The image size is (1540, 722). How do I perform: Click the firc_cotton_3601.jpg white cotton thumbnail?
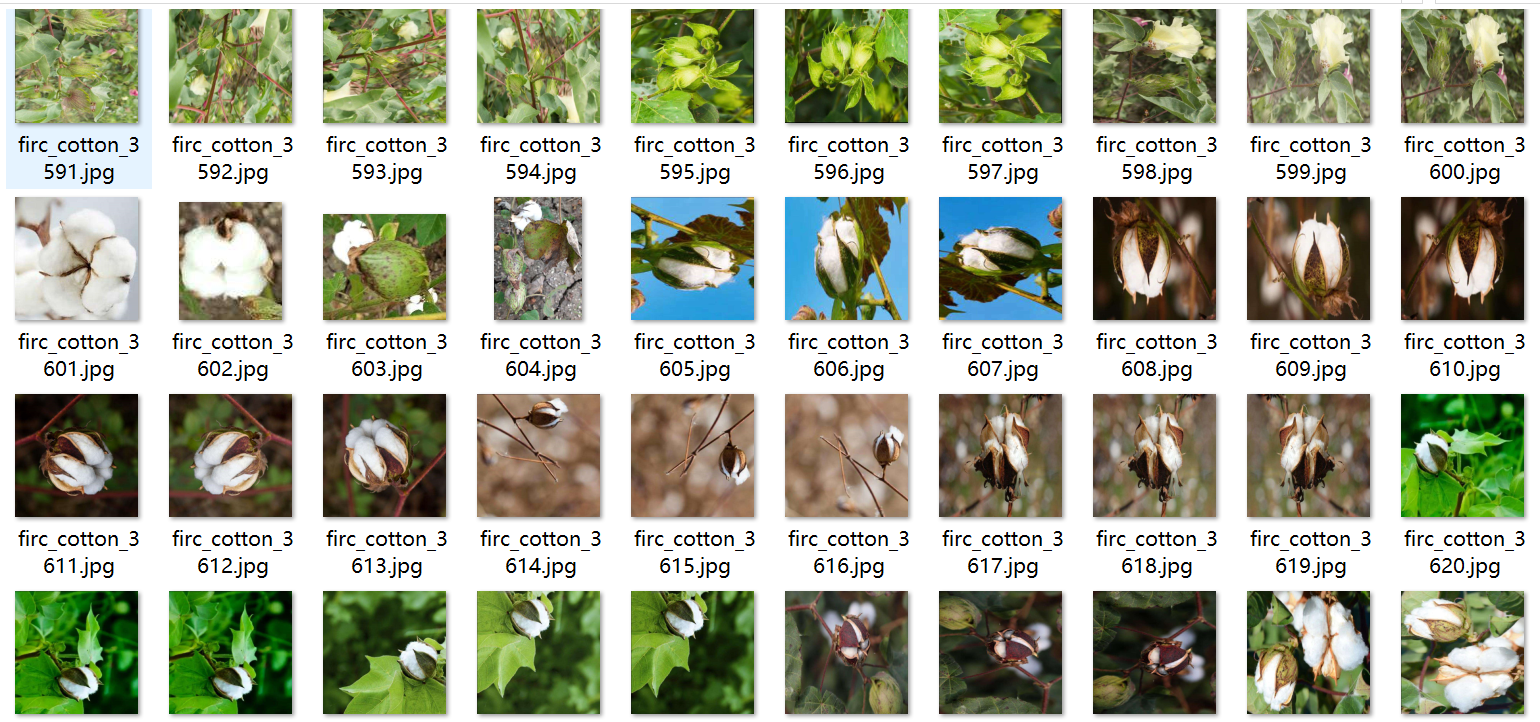pyautogui.click(x=77, y=258)
